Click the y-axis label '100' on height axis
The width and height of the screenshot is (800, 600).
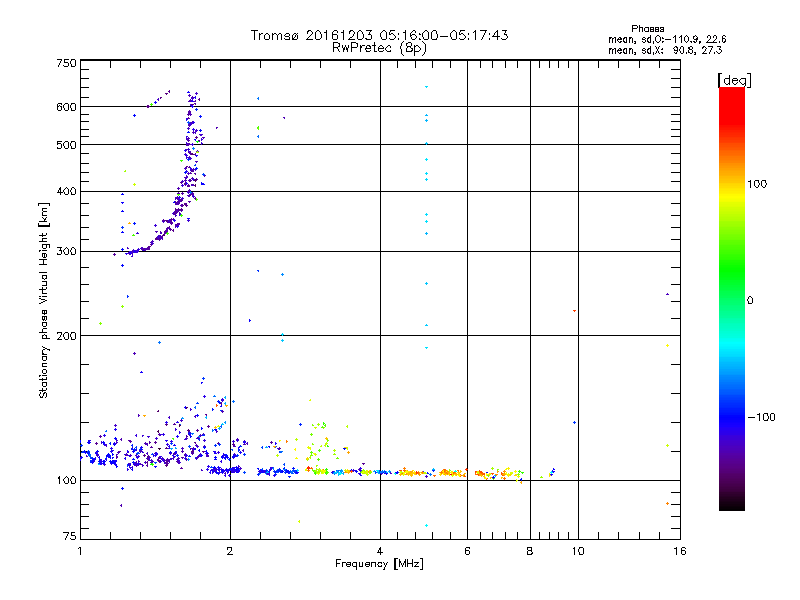tap(66, 481)
